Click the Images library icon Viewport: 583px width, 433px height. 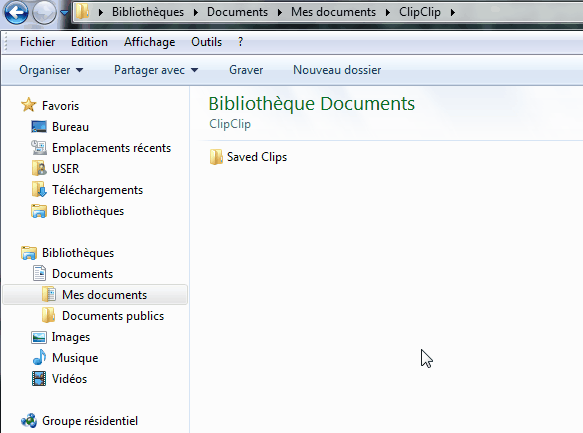click(39, 337)
